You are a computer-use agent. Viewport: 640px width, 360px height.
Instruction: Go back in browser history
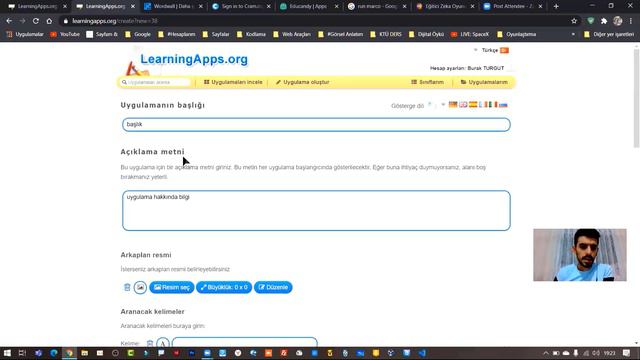(x=9, y=21)
